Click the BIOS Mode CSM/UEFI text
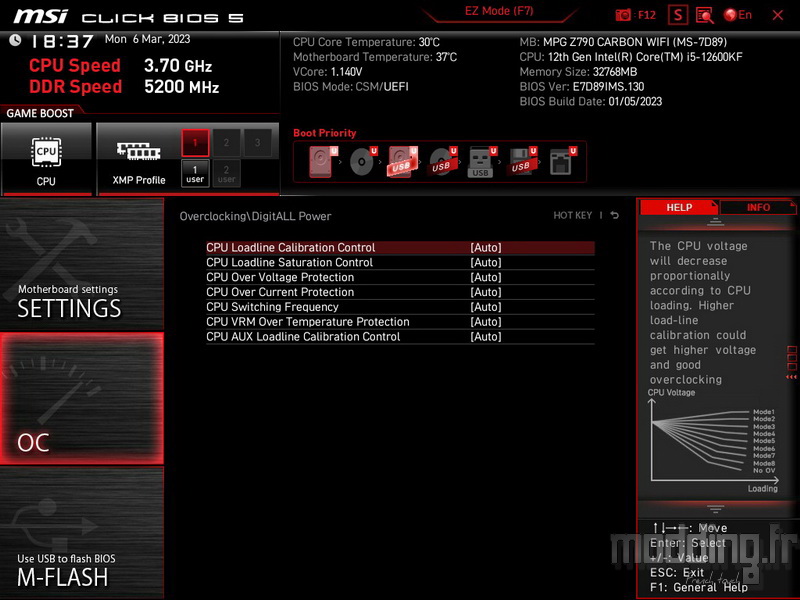 pos(351,86)
